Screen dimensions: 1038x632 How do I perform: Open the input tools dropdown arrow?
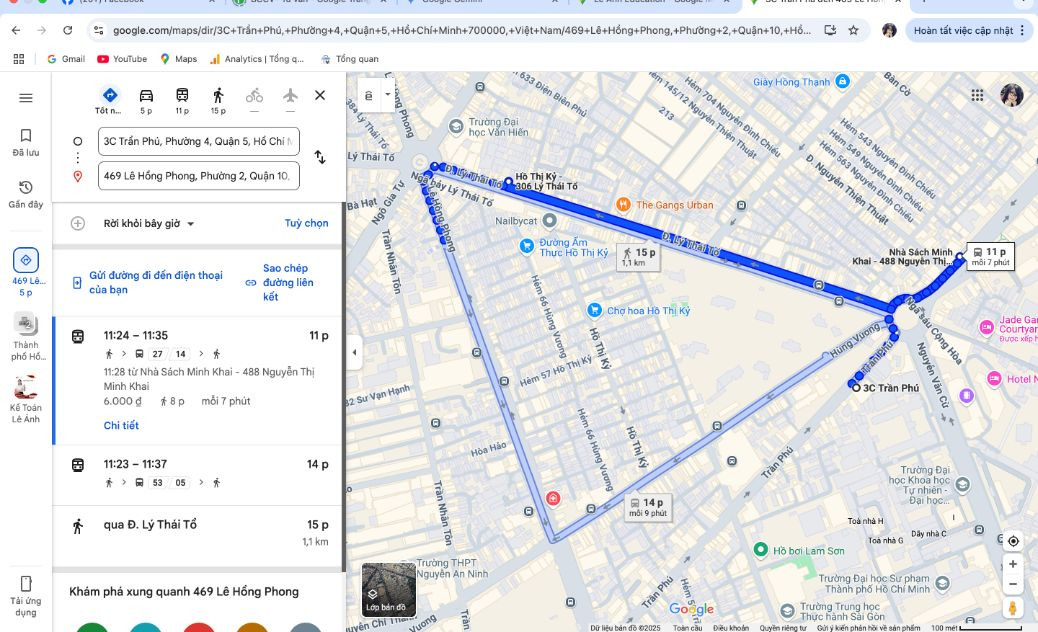388,94
